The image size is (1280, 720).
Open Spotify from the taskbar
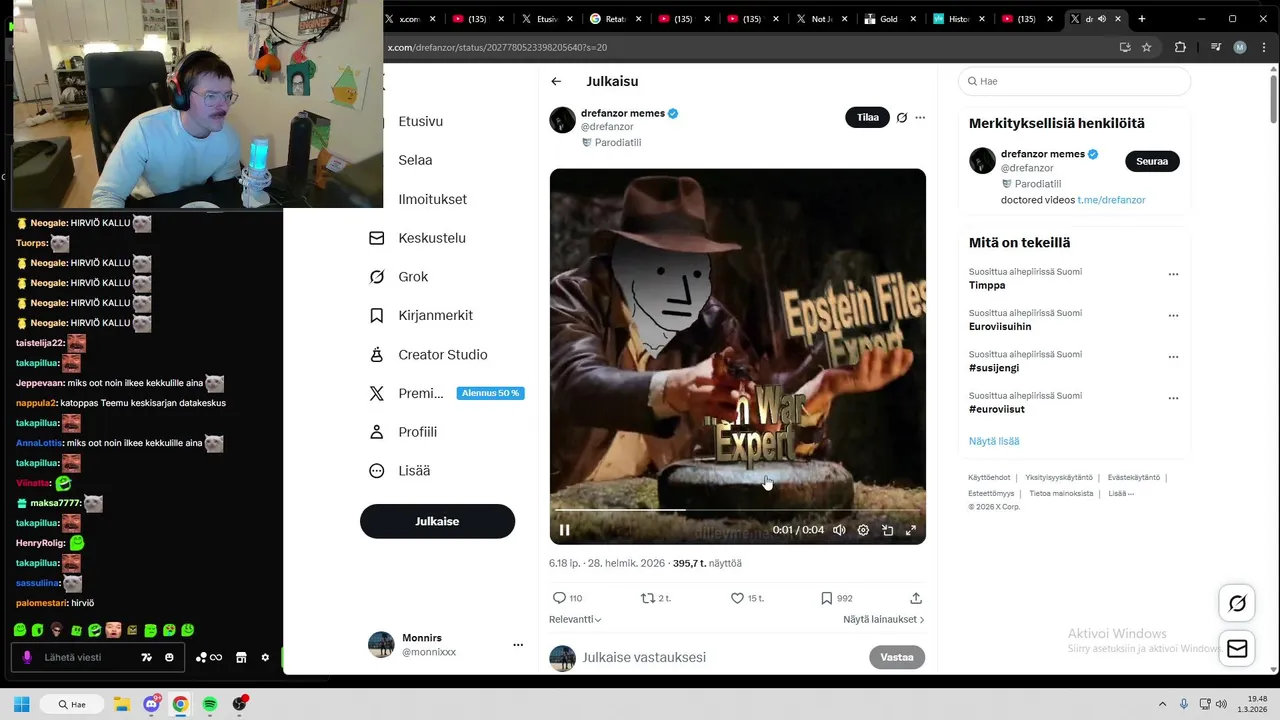pyautogui.click(x=210, y=704)
